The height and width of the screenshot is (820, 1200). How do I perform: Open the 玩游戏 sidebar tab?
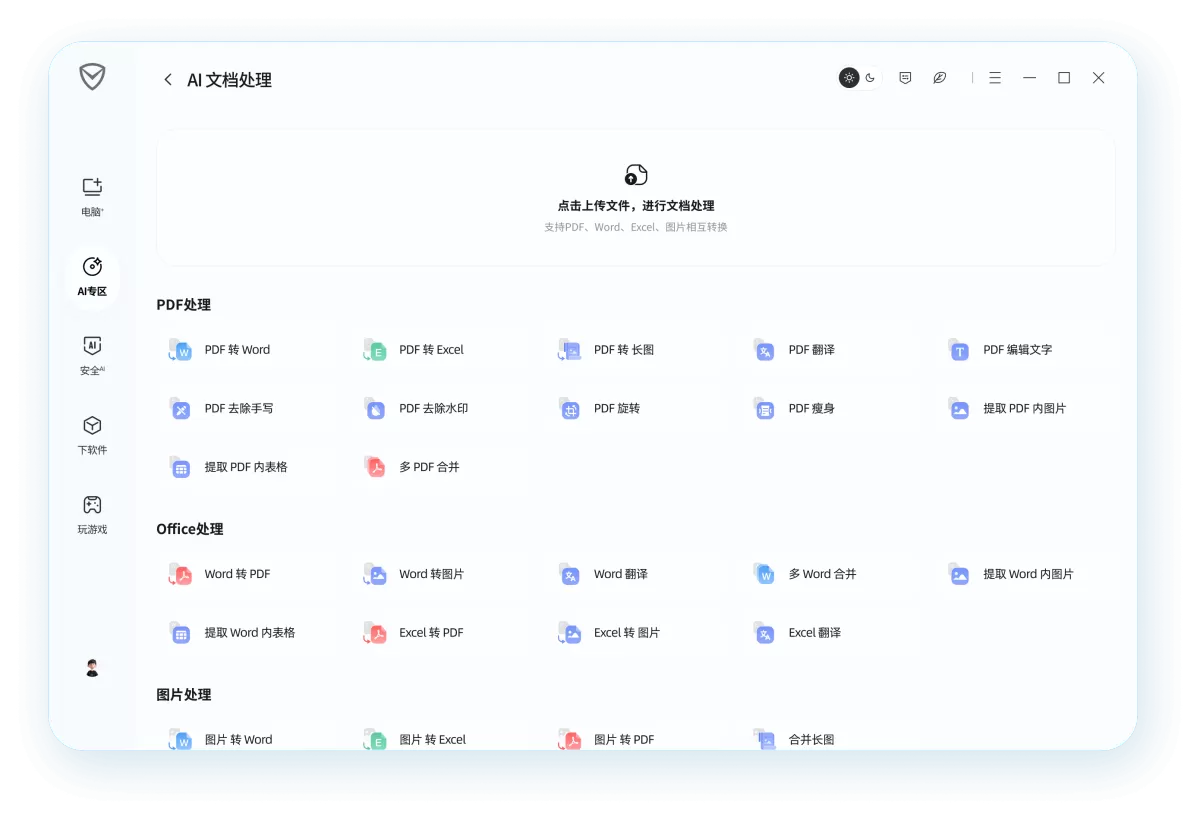pos(92,514)
